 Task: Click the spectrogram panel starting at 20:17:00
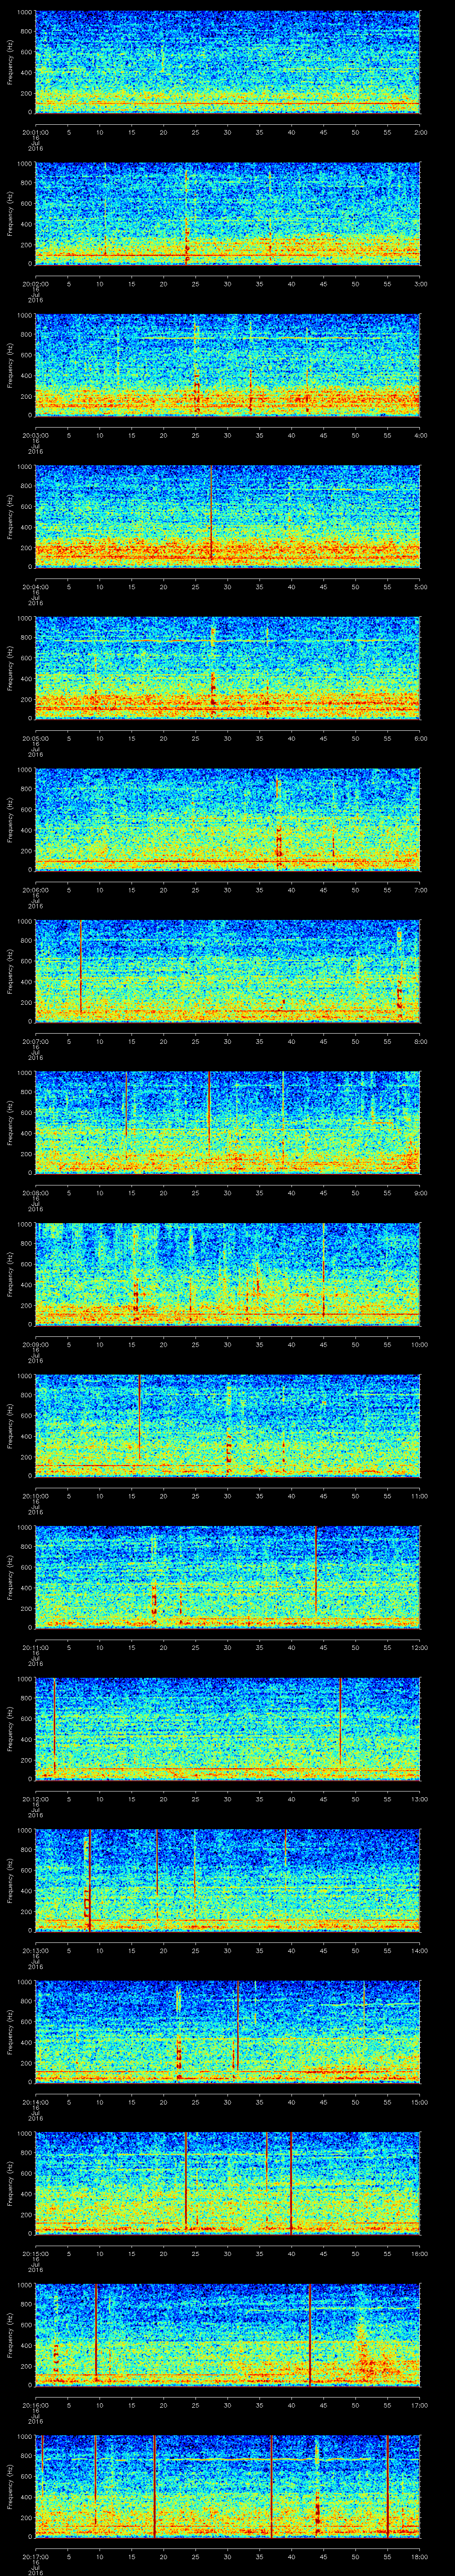228,2486
